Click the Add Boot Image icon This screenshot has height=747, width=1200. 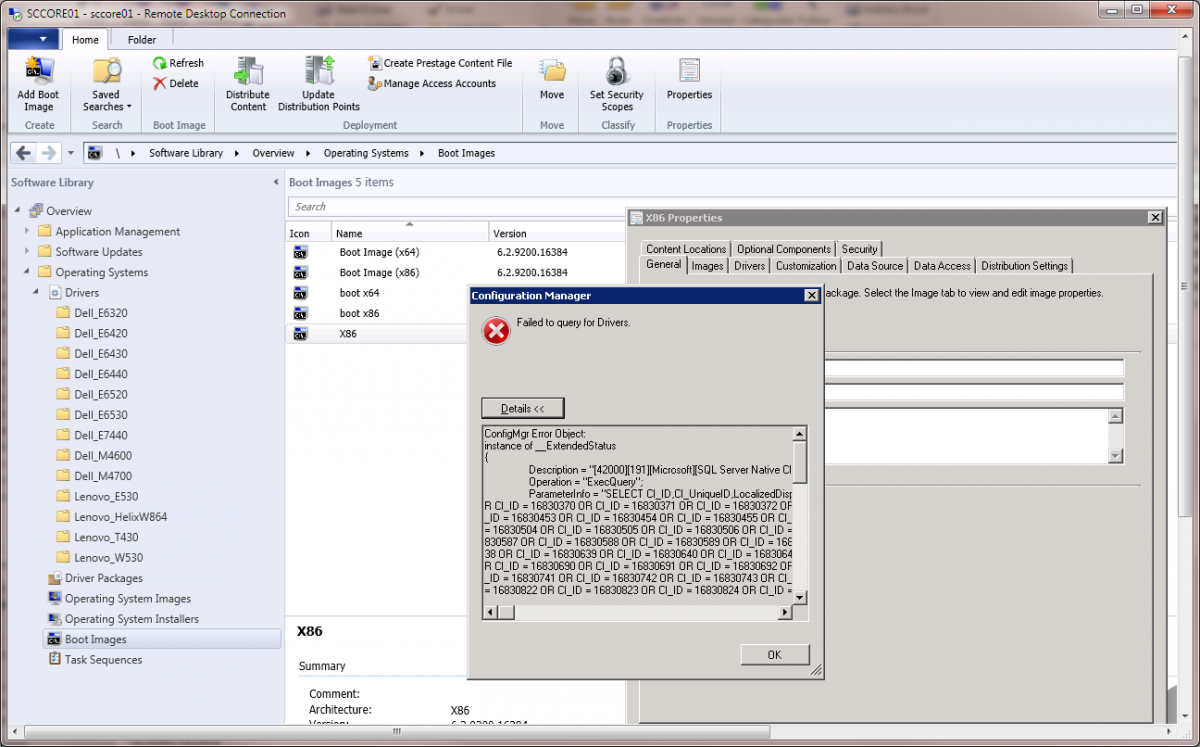[x=39, y=72]
